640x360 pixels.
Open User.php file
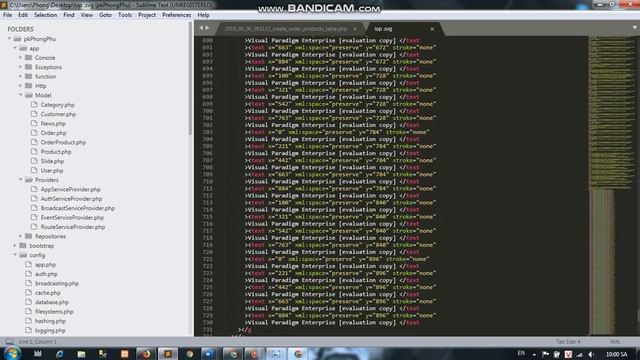pos(52,171)
